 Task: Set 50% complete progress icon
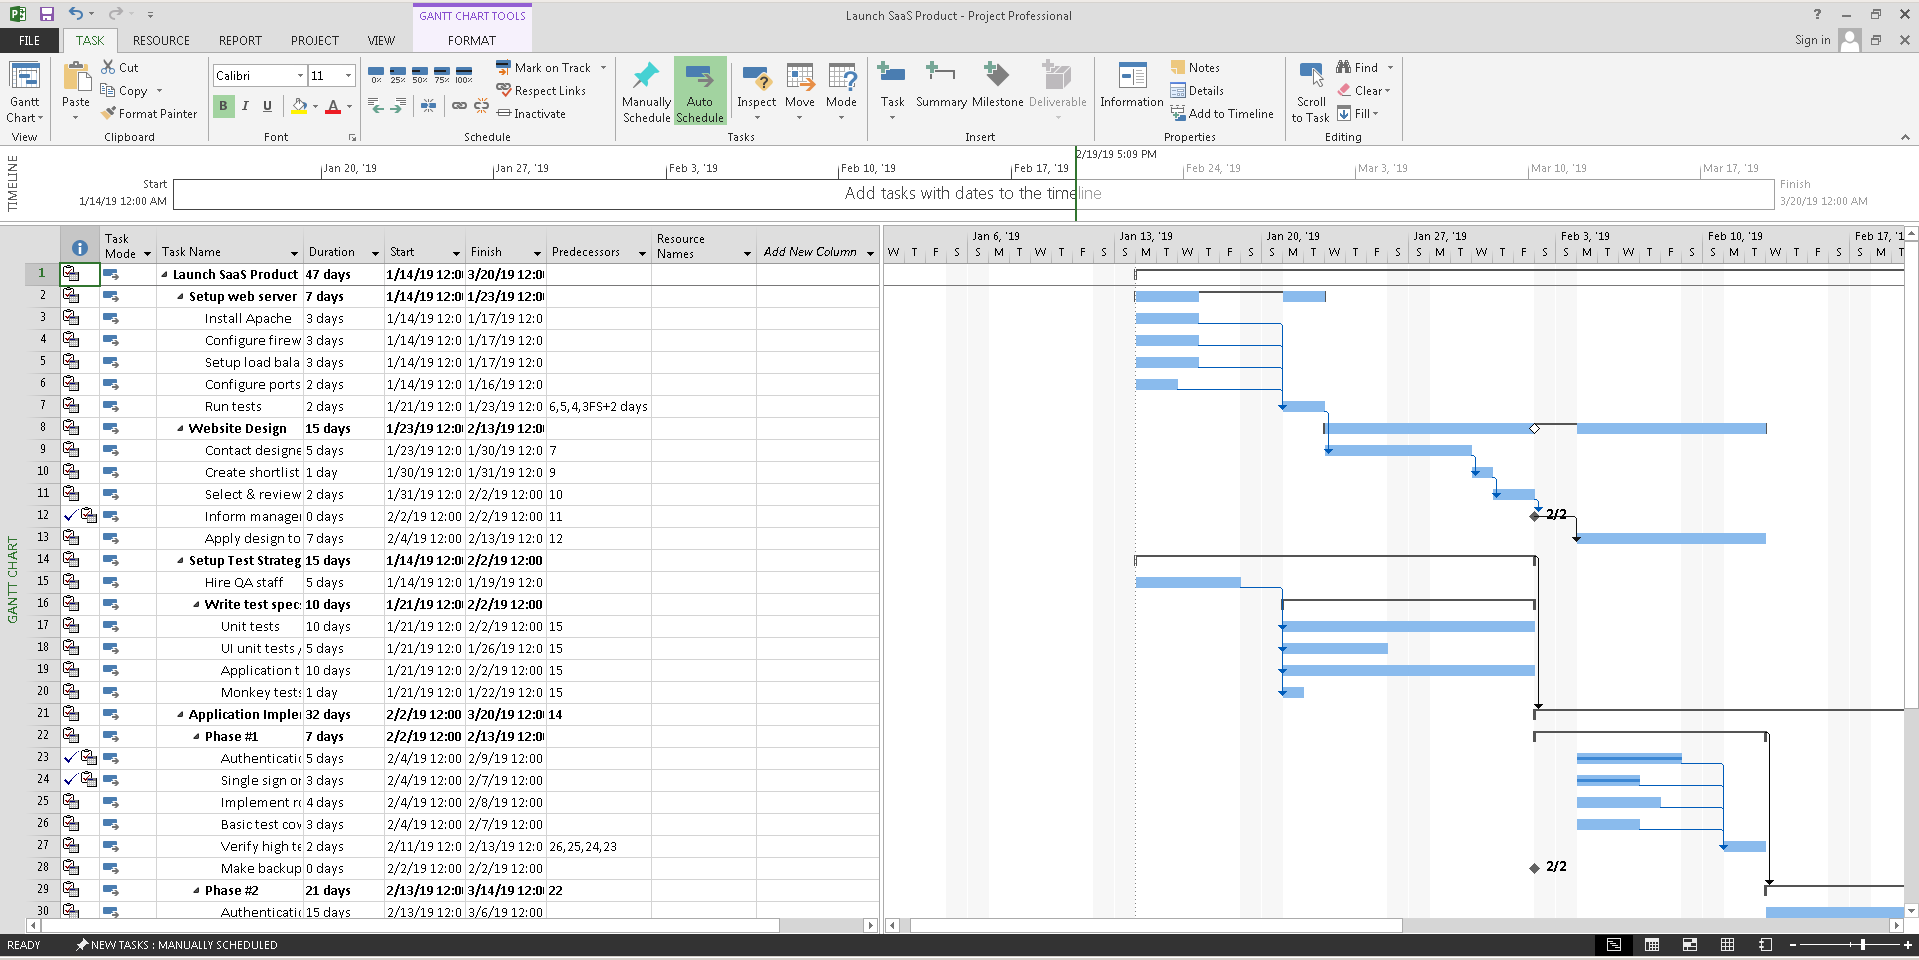pos(420,75)
